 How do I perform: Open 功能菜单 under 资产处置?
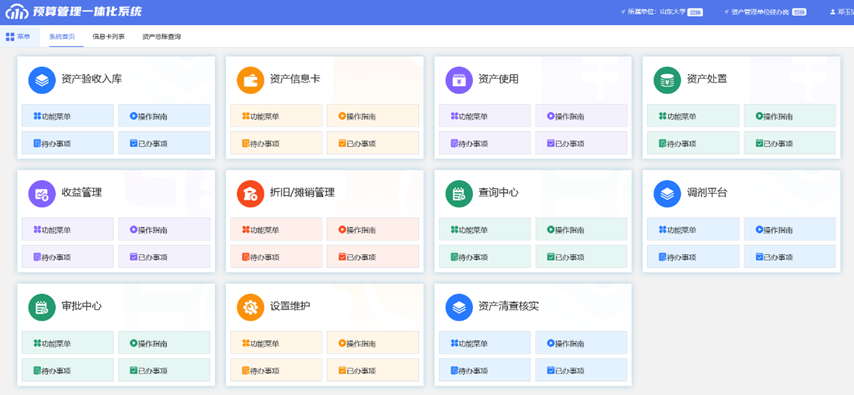coord(693,116)
